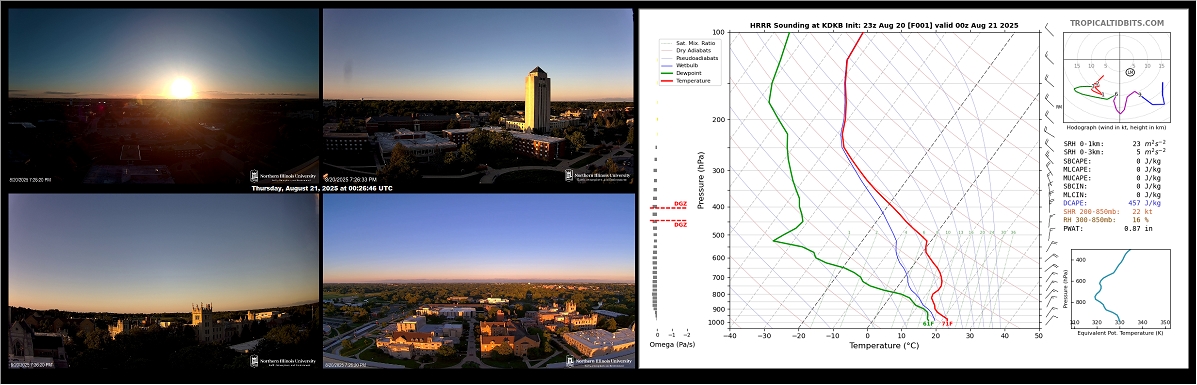Viewport: 1197px width, 385px height.
Task: Click the Wetbulb legend entry
Action: coord(681,65)
